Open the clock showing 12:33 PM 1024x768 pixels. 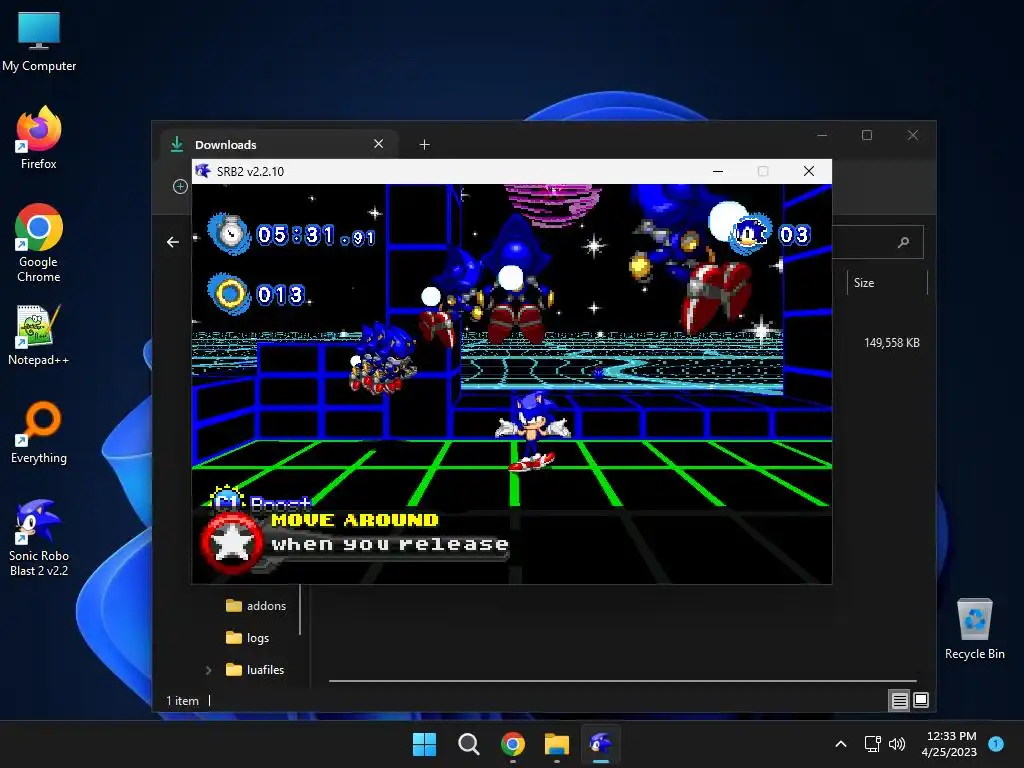pyautogui.click(x=949, y=744)
